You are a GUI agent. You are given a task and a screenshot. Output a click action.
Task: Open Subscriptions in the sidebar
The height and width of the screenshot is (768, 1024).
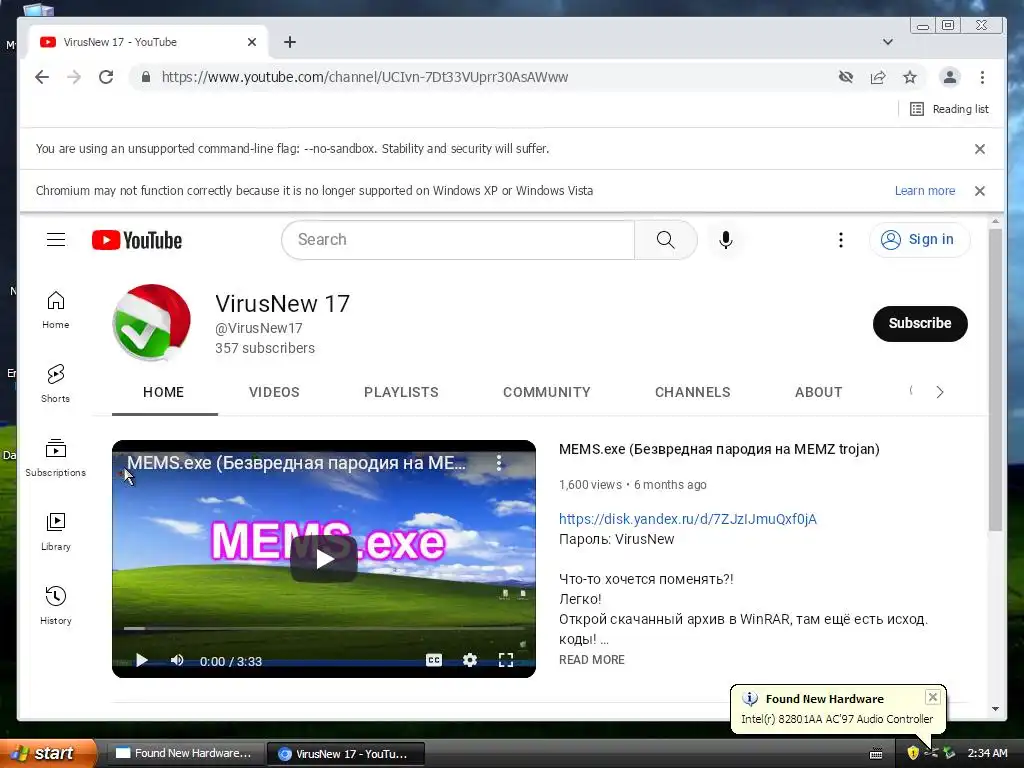(56, 458)
